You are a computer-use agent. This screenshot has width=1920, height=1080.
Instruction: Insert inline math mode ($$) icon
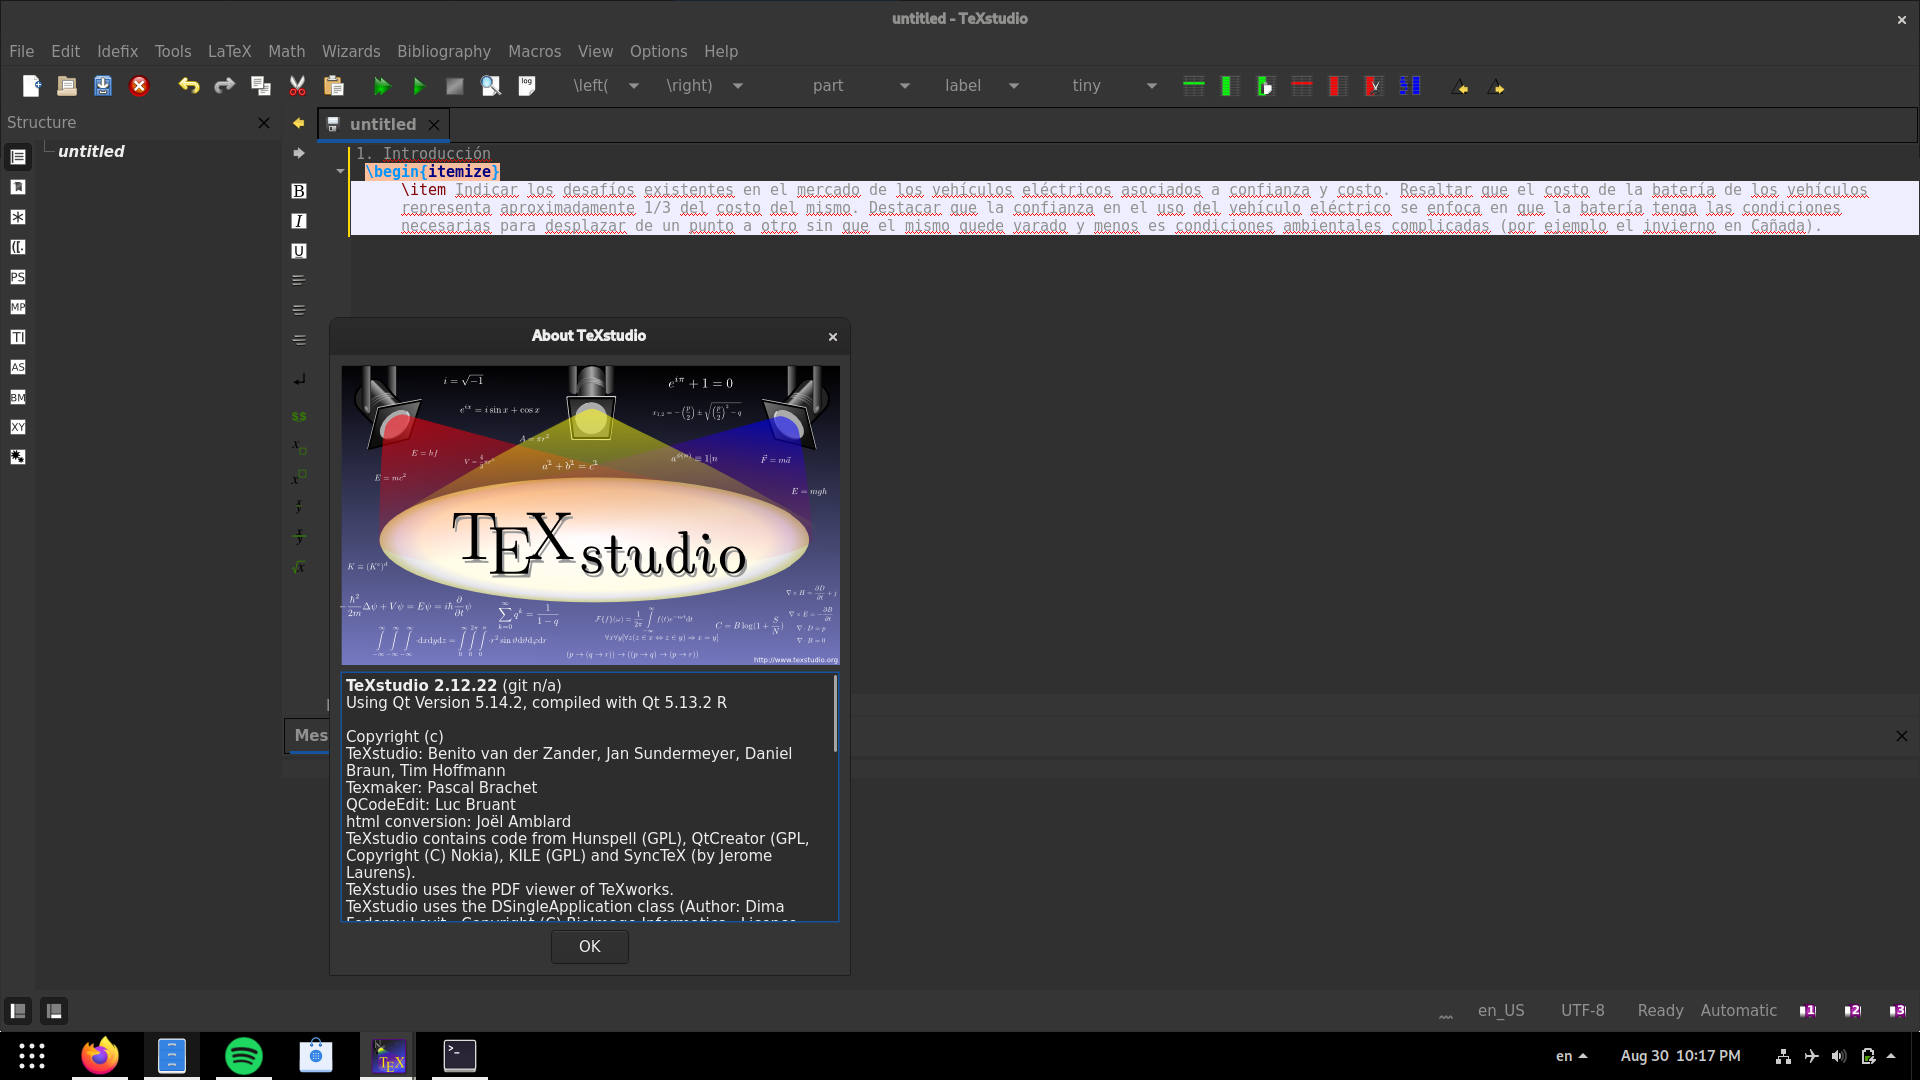(298, 416)
